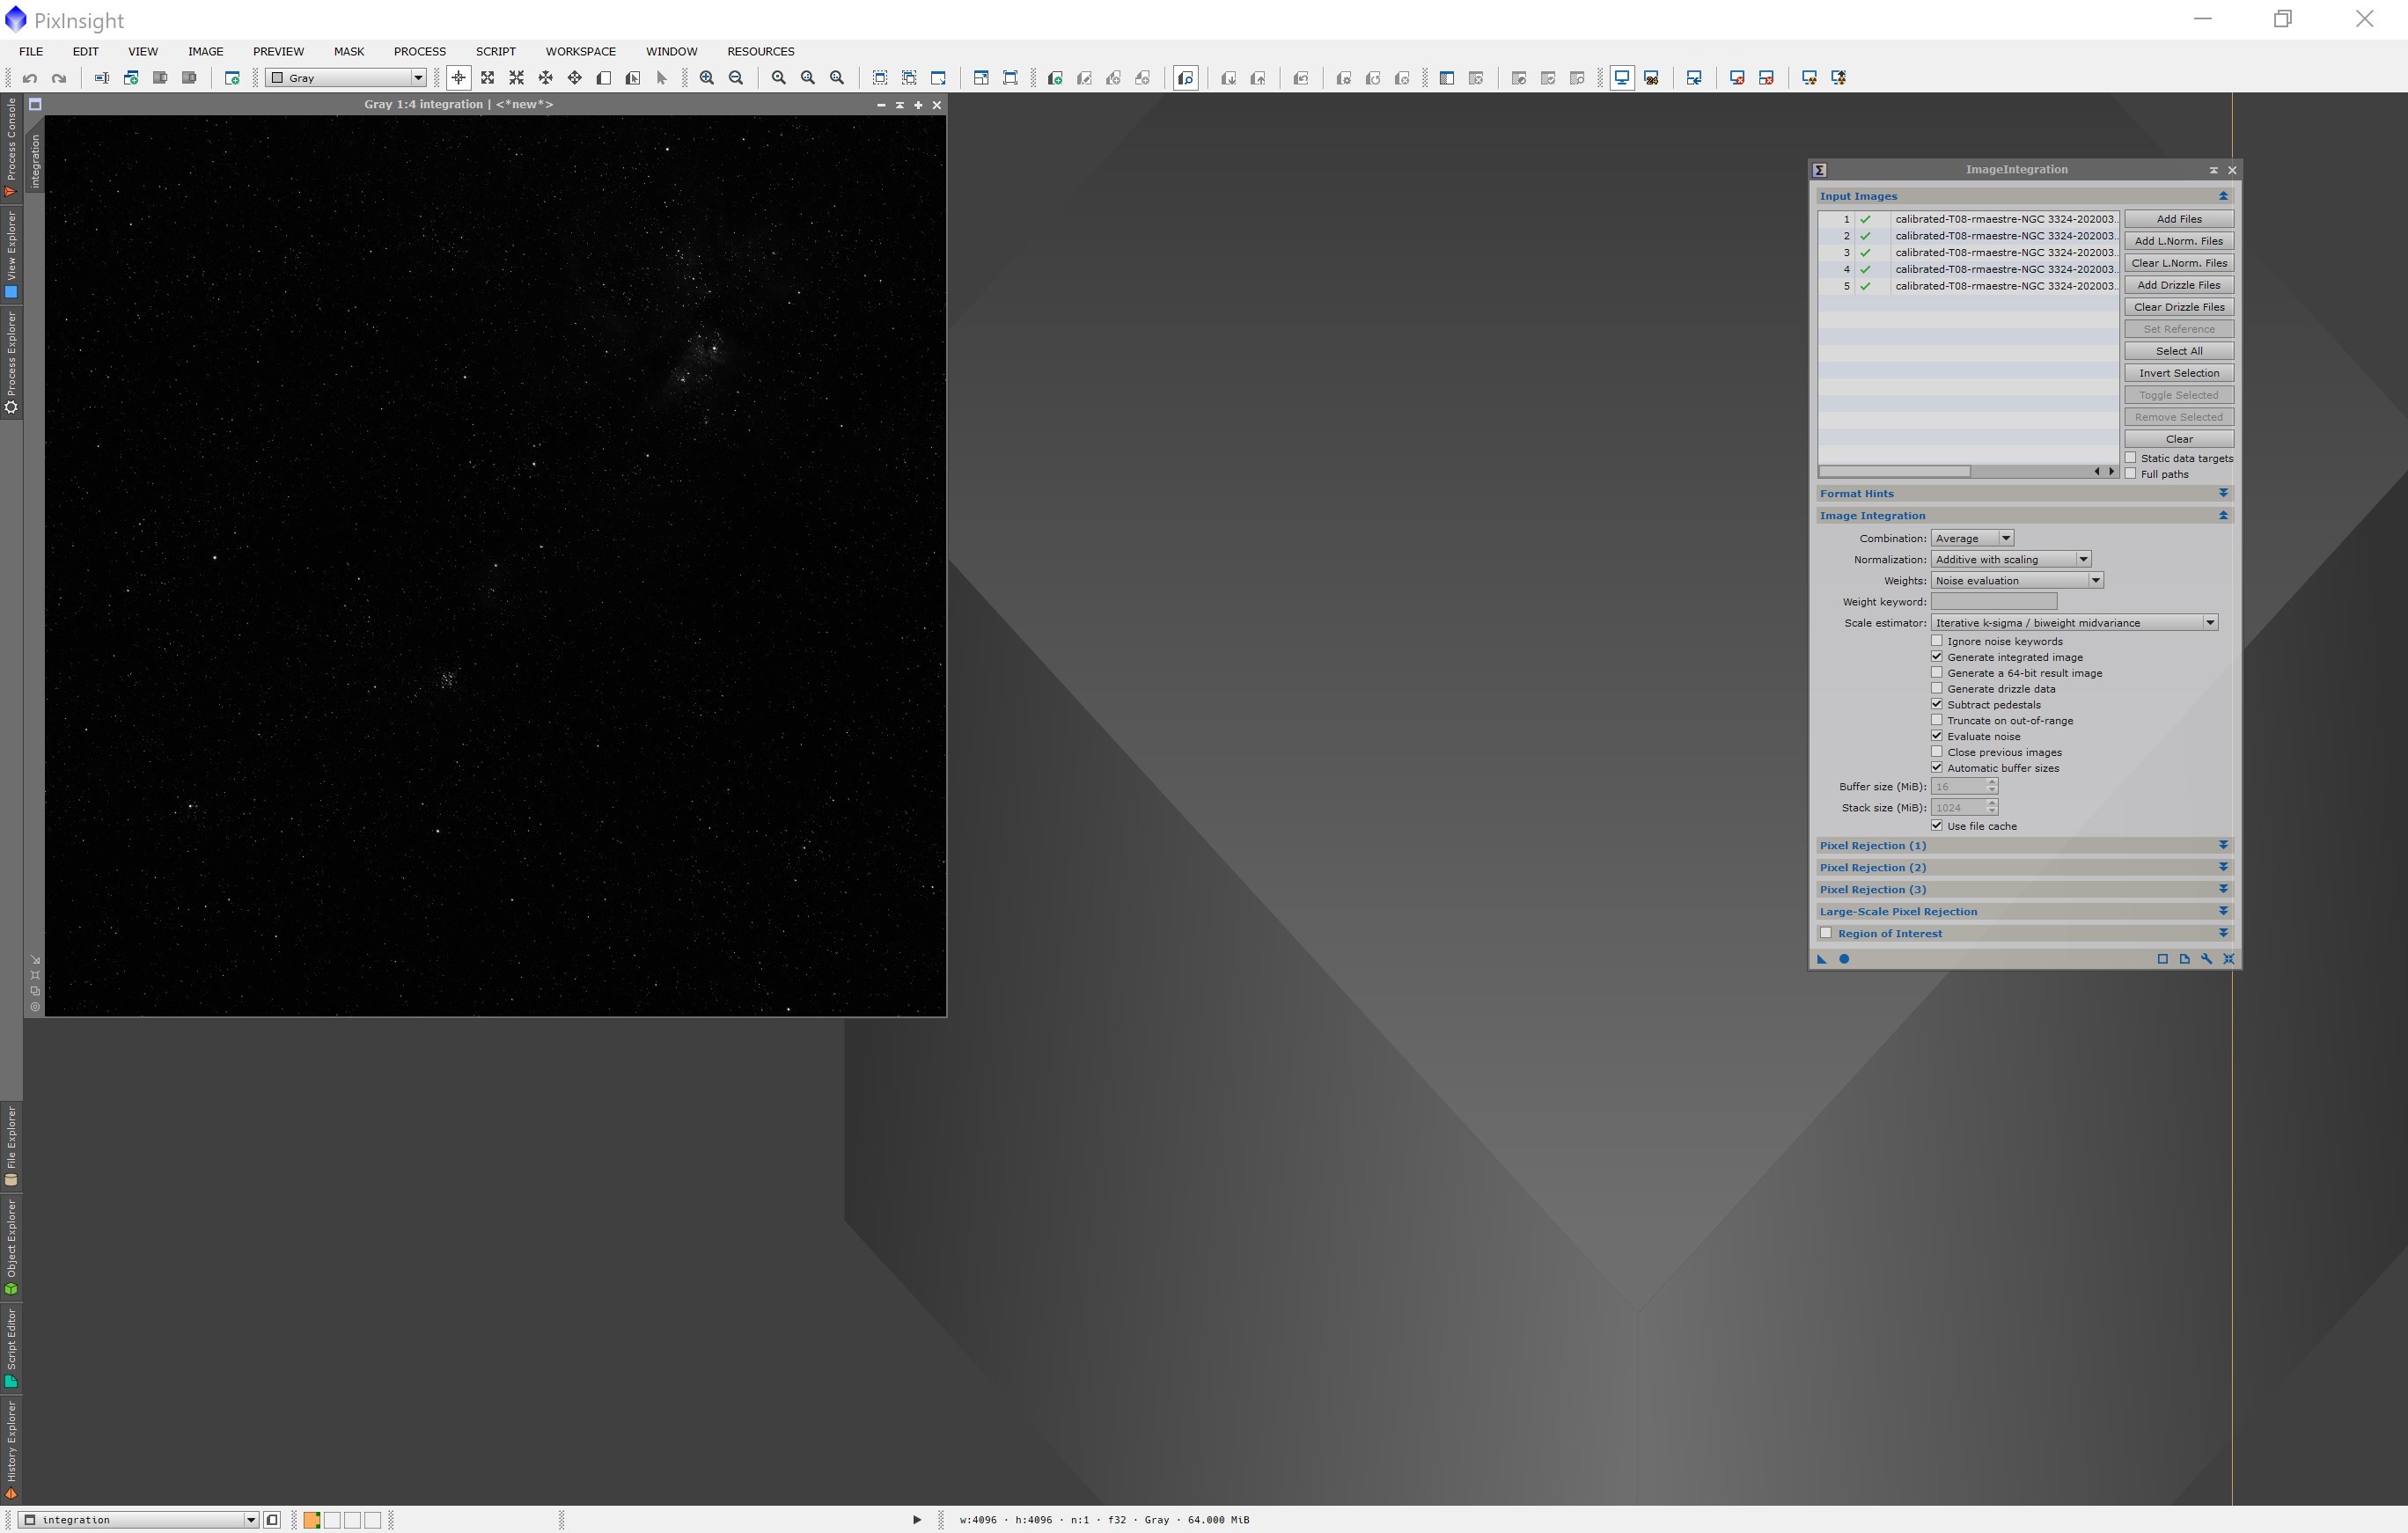2408x1533 pixels.
Task: Open the Weights dropdown showing Noise evaluation
Action: point(2017,580)
